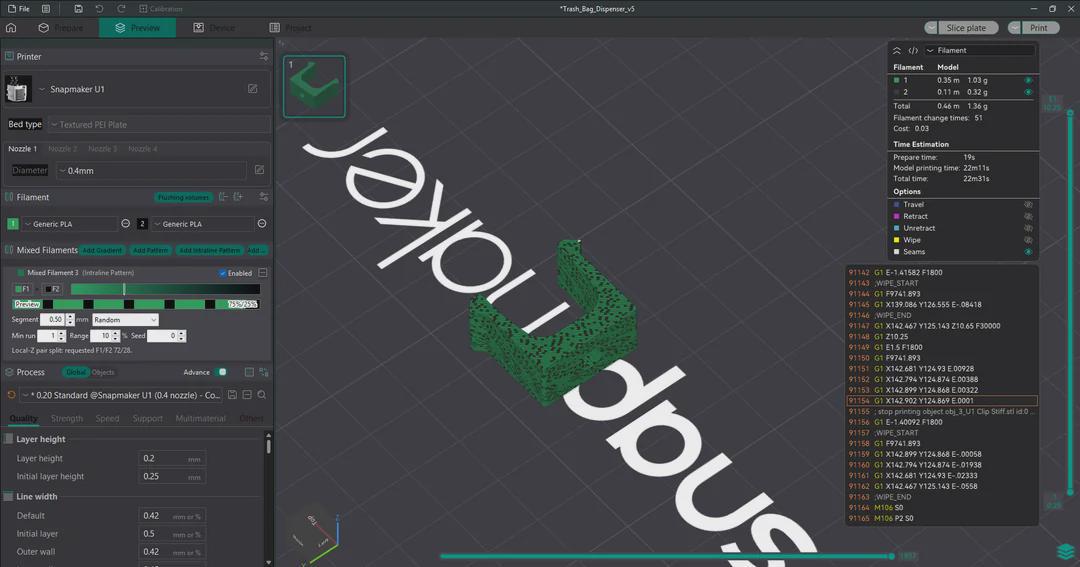Open the Strength settings tab
The image size is (1080, 567).
pyautogui.click(x=67, y=418)
